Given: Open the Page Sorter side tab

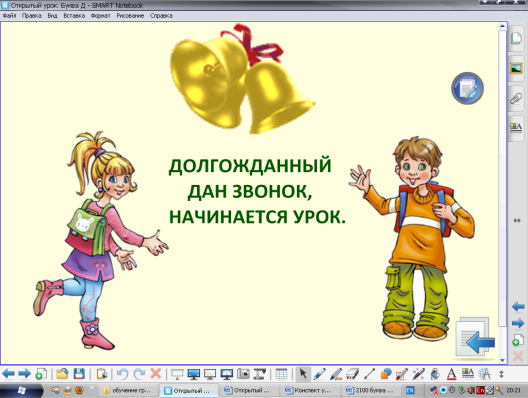Looking at the screenshot, I should (516, 38).
